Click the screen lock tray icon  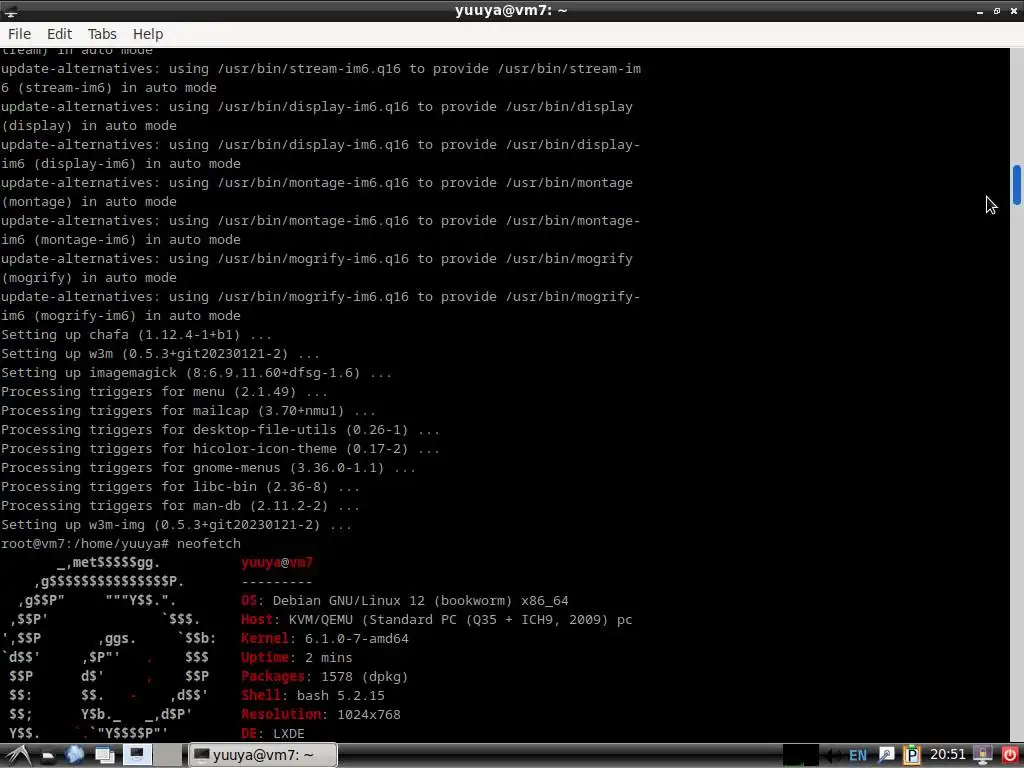point(982,756)
